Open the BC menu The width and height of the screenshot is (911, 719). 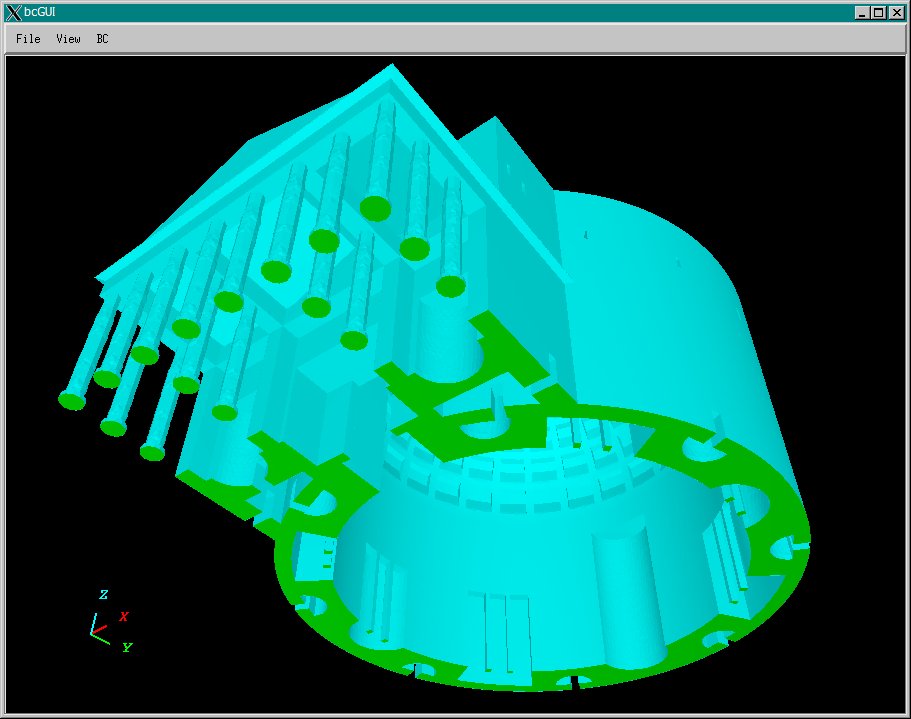(102, 39)
